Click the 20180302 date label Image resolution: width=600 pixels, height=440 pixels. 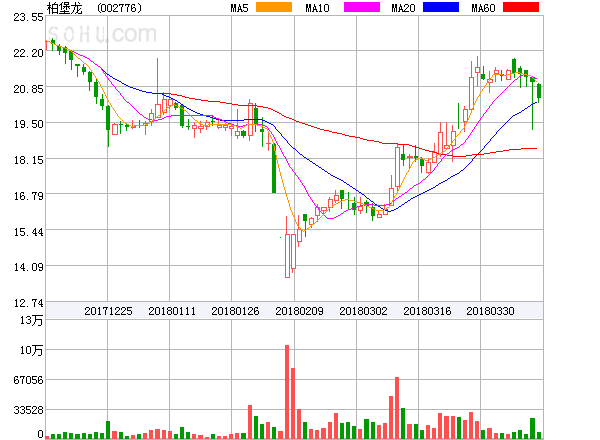coord(363,311)
